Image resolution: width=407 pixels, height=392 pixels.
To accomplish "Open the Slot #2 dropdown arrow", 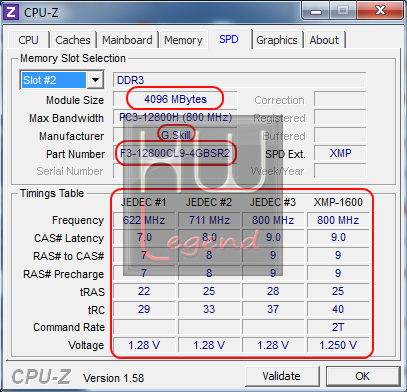I will (95, 80).
